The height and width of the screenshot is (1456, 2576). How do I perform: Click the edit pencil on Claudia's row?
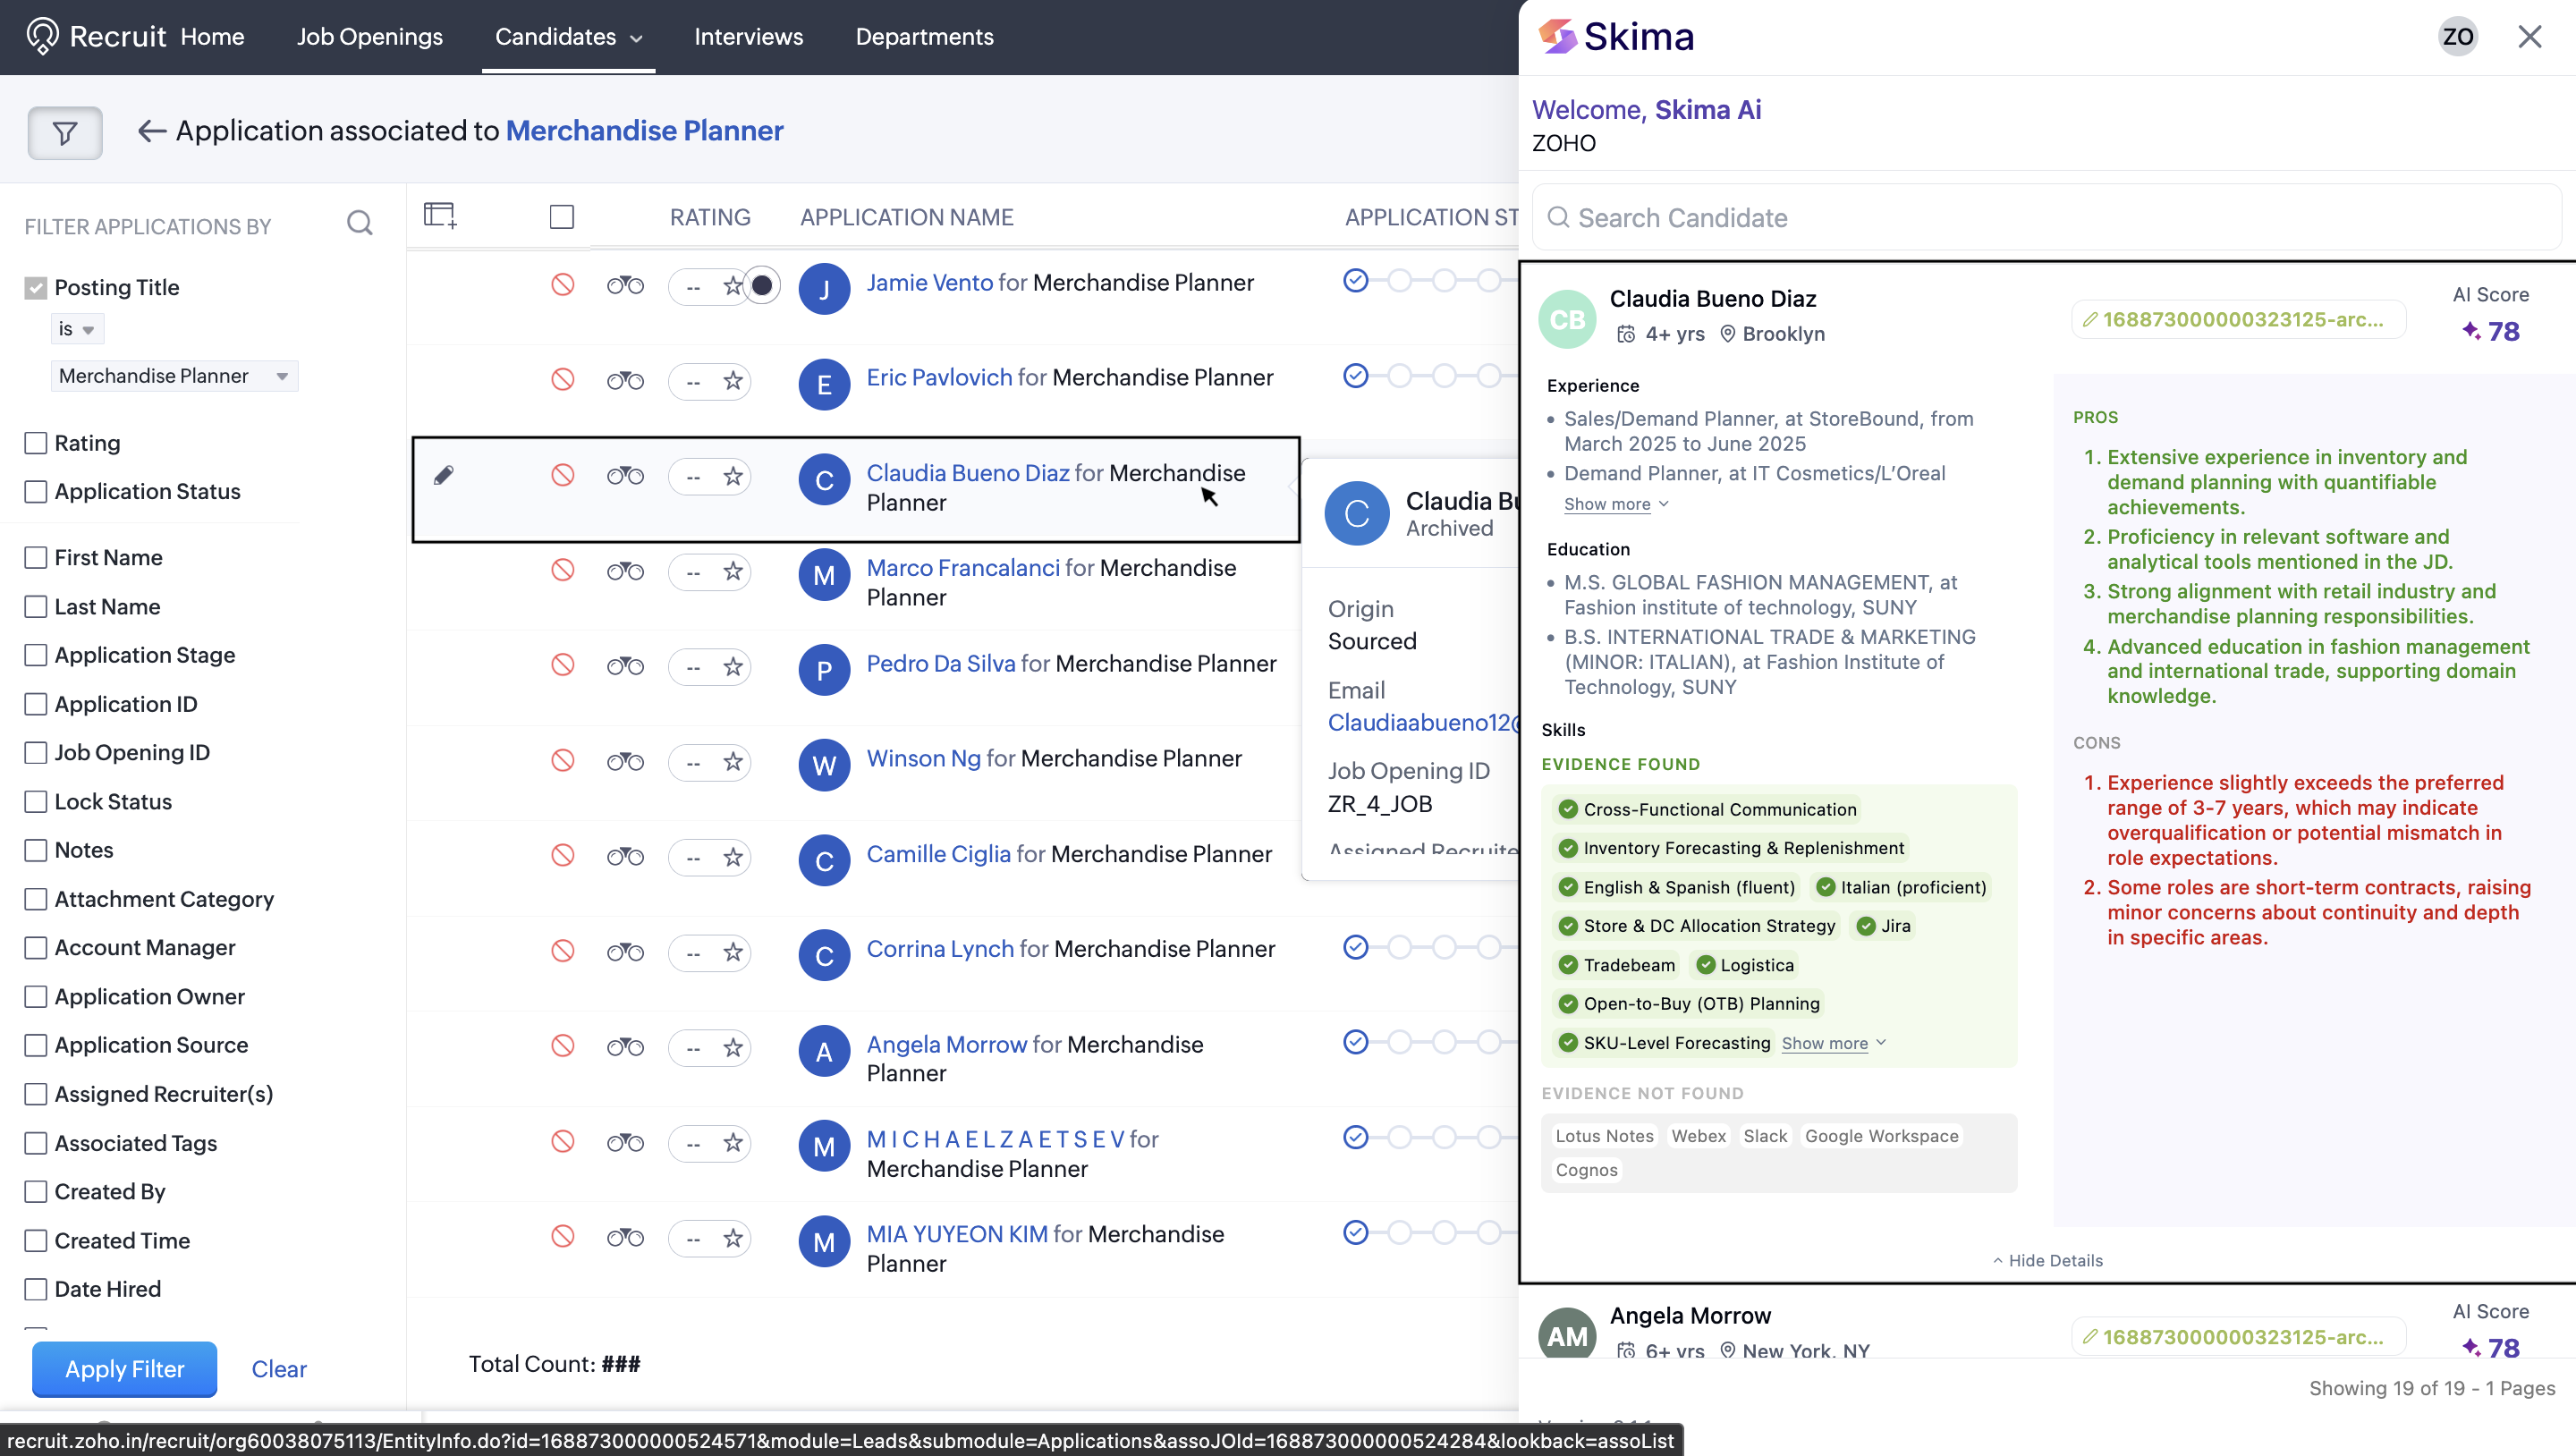pos(443,475)
